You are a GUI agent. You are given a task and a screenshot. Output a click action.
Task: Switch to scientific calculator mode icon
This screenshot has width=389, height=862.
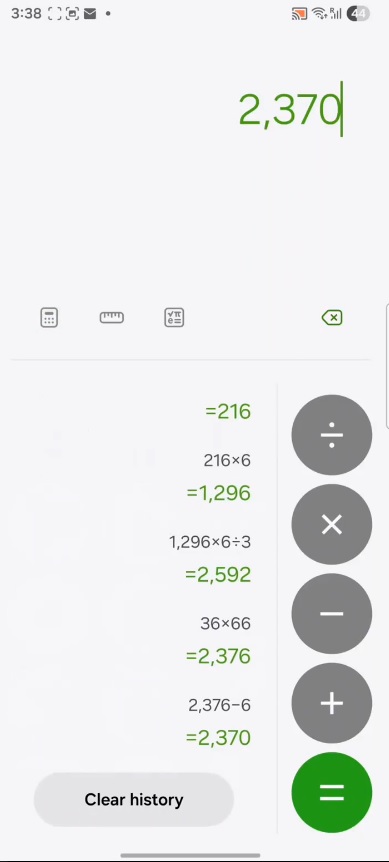[174, 317]
